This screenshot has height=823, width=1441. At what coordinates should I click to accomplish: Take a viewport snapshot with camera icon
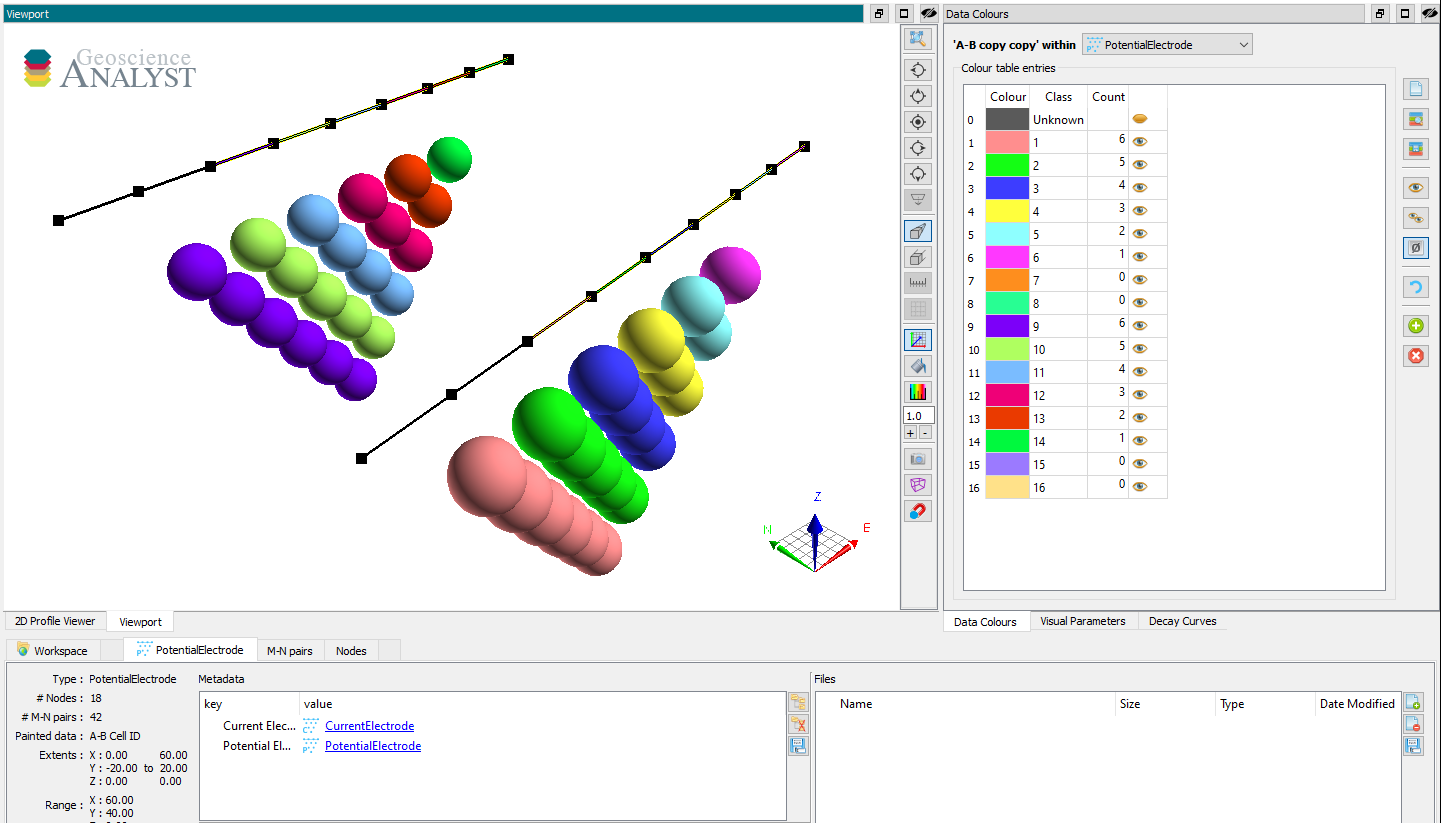coord(917,459)
